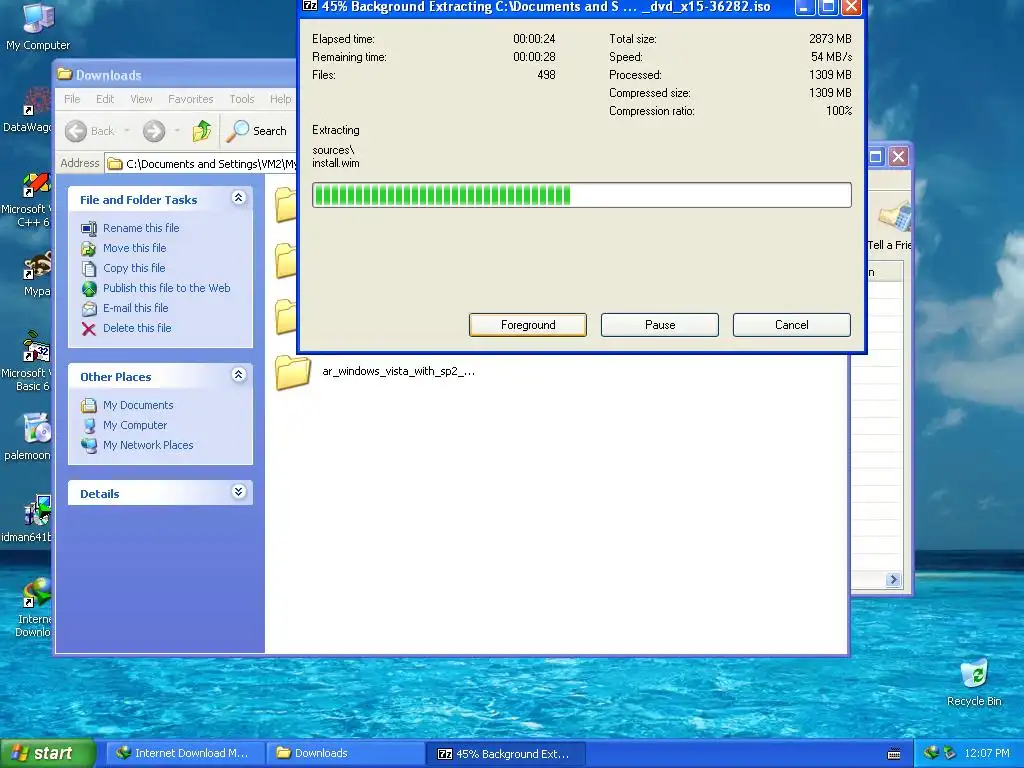1024x768 pixels.
Task: Click Rename this file link
Action: (x=141, y=228)
